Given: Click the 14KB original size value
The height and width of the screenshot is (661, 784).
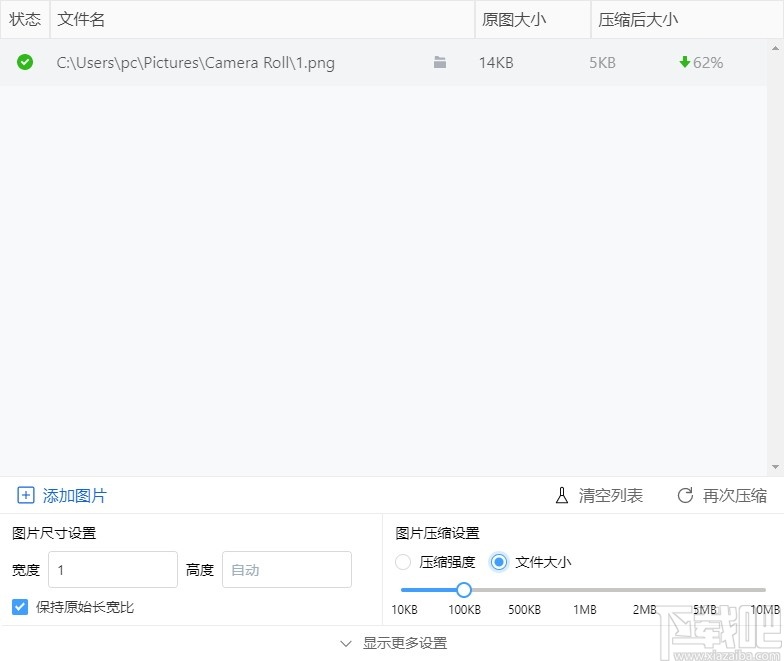Looking at the screenshot, I should (x=496, y=62).
